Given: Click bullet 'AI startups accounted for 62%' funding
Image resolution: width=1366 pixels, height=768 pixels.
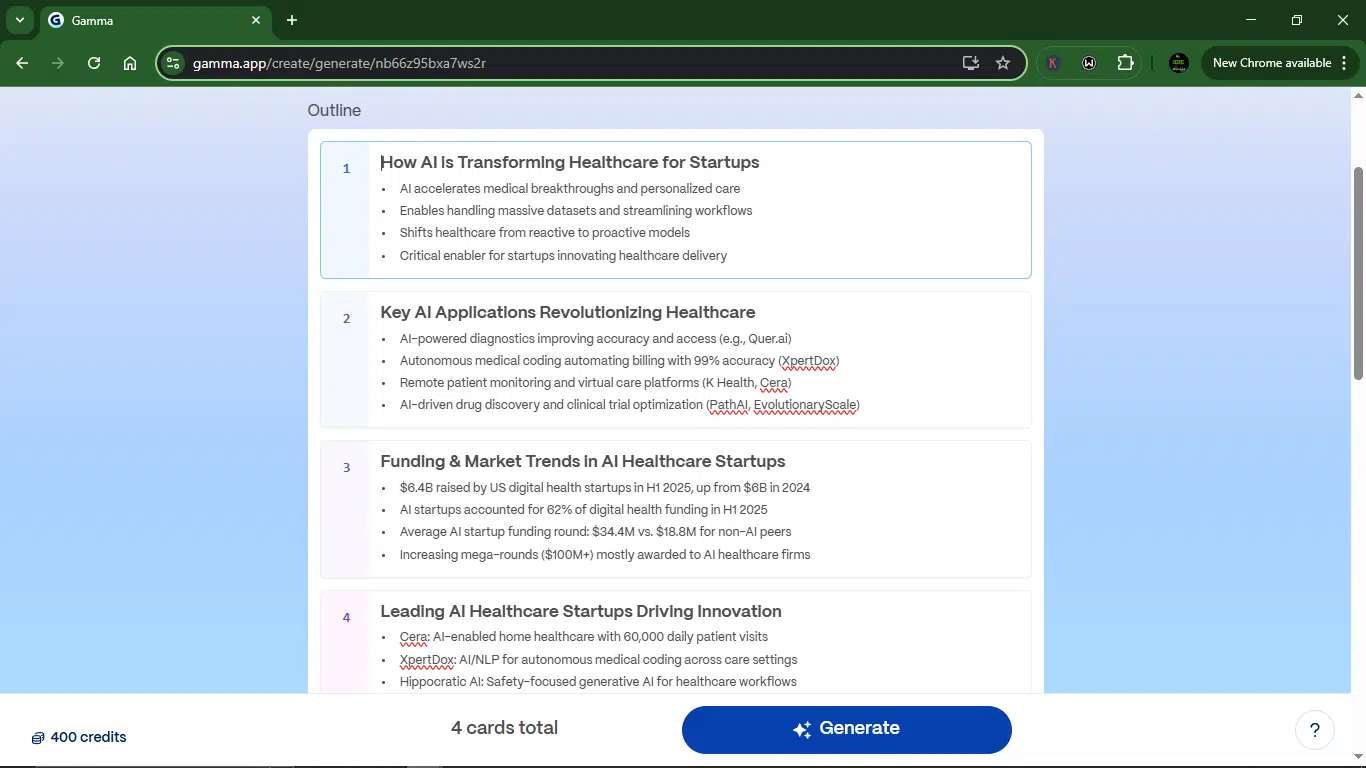Looking at the screenshot, I should coord(584,510).
